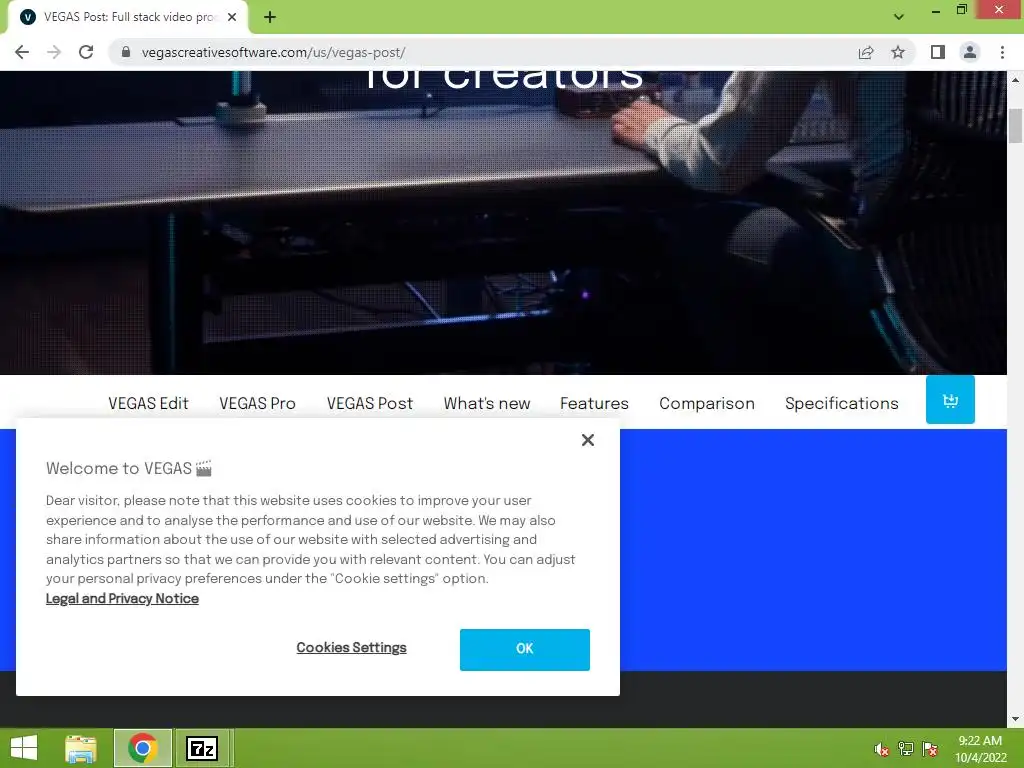Close the VEGAS Post tab
Viewport: 1024px width, 768px height.
pyautogui.click(x=232, y=18)
